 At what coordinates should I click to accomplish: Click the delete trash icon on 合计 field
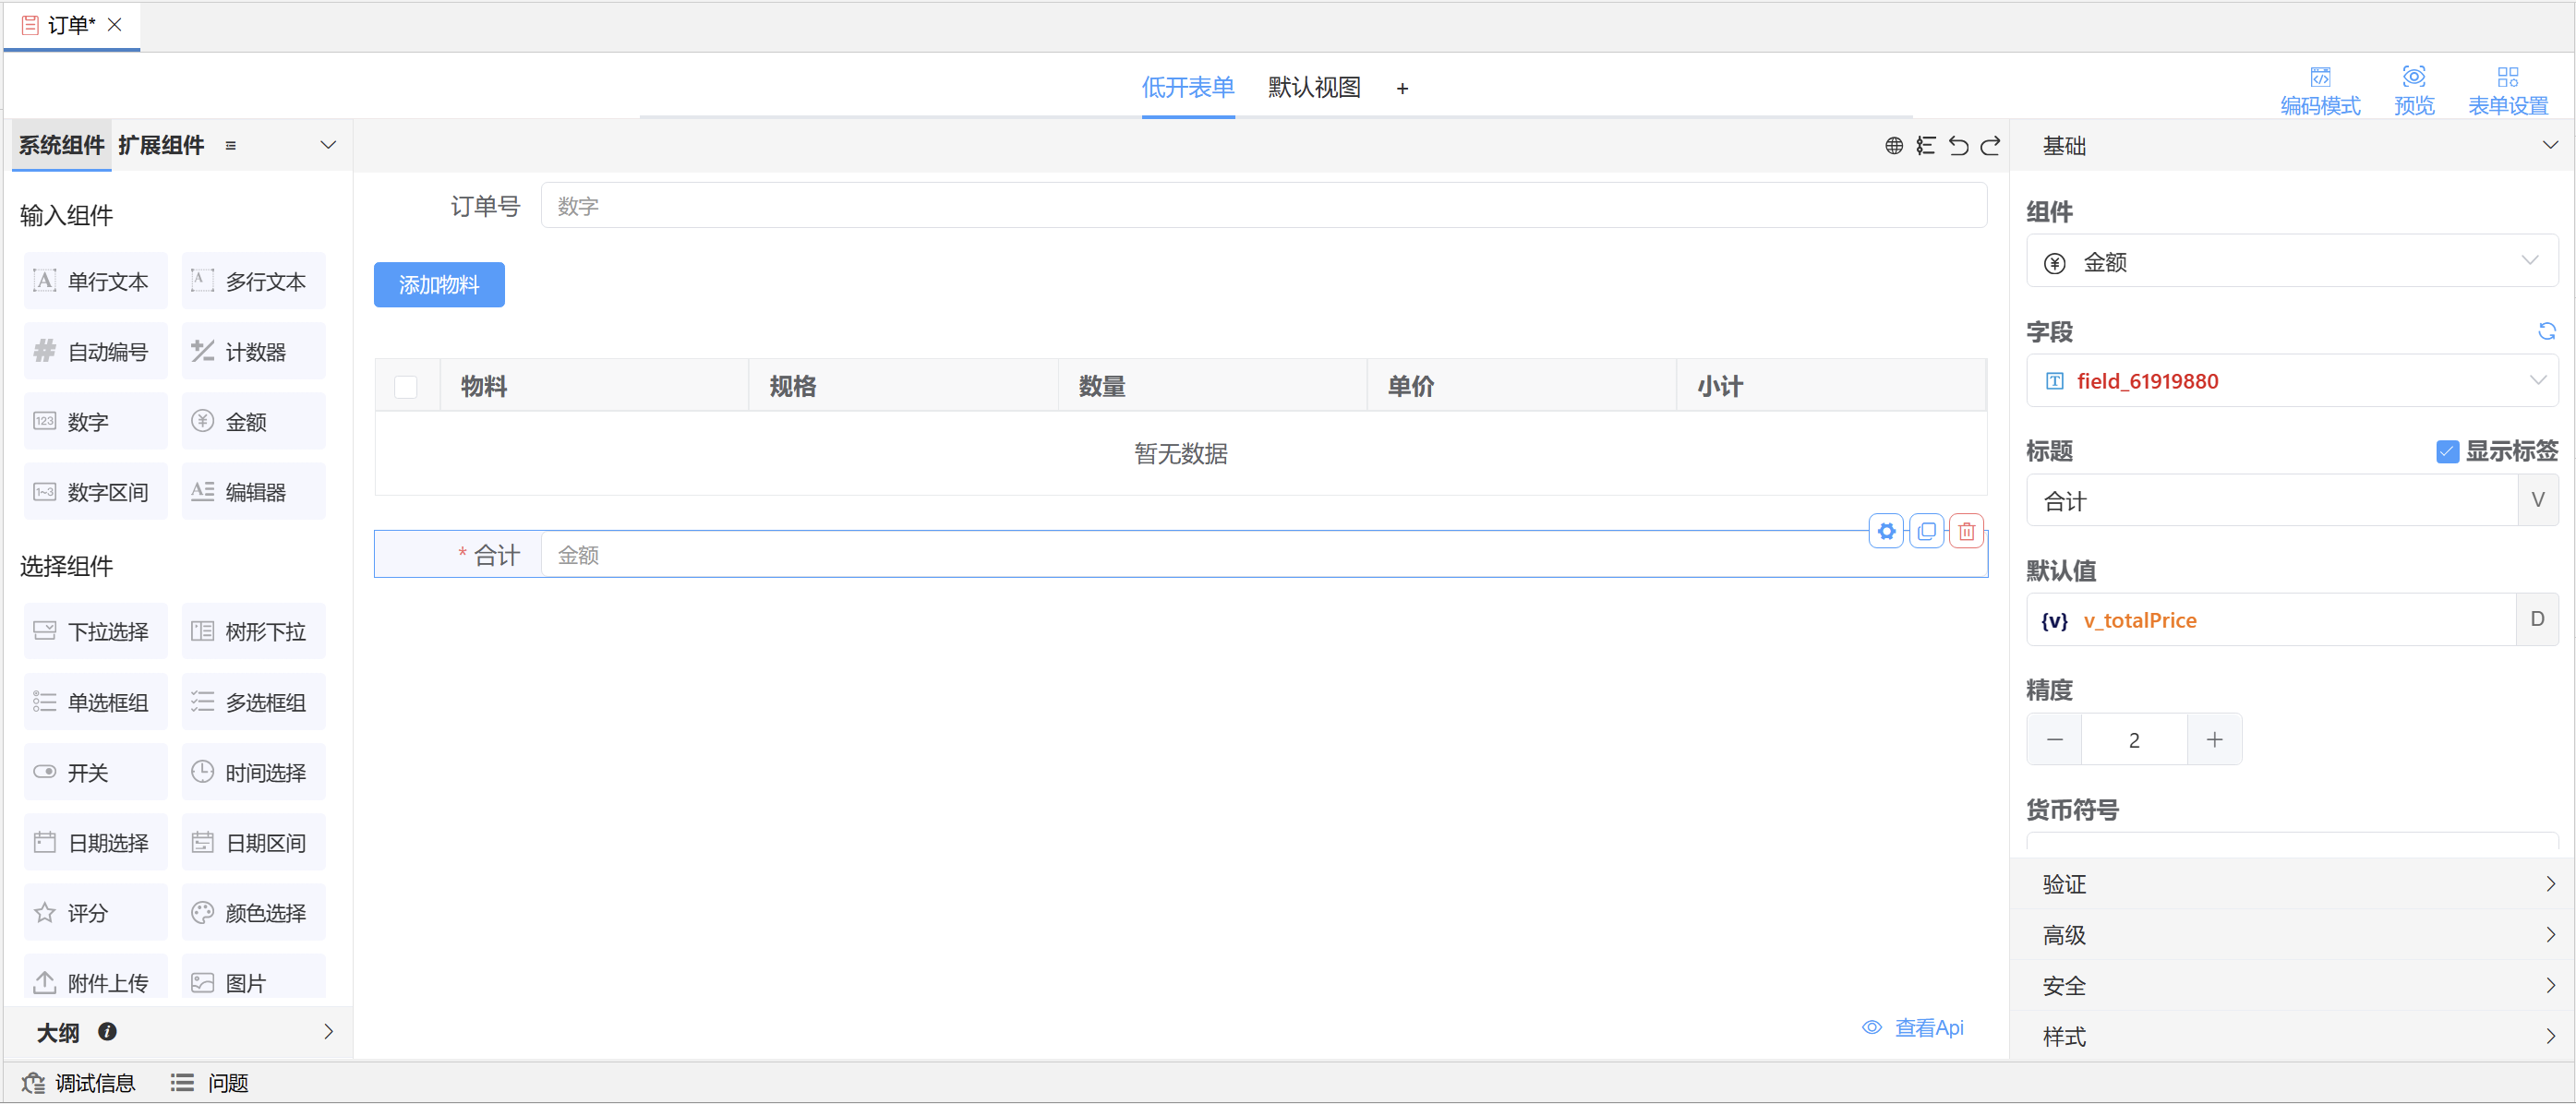click(x=1966, y=531)
